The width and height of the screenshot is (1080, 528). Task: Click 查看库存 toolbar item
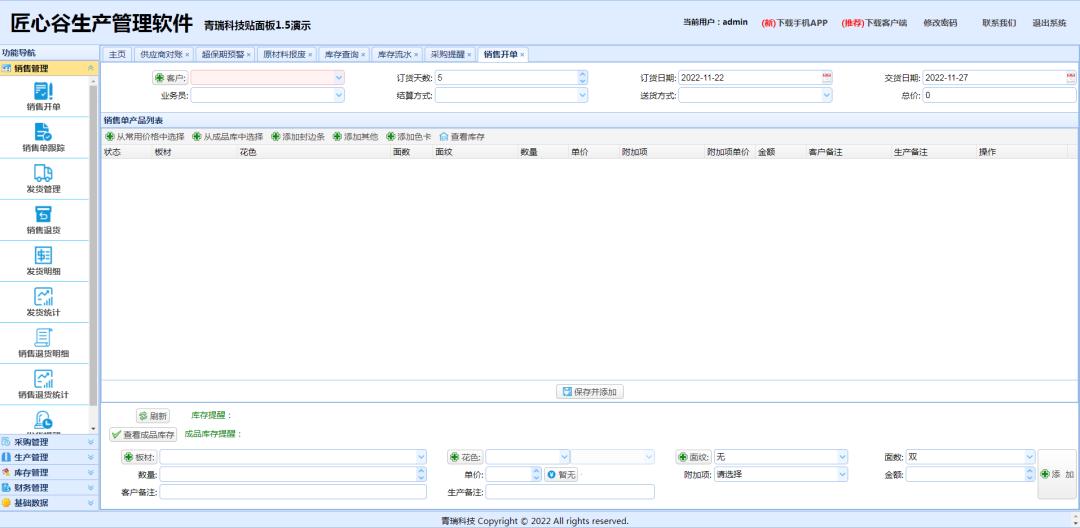pyautogui.click(x=462, y=137)
